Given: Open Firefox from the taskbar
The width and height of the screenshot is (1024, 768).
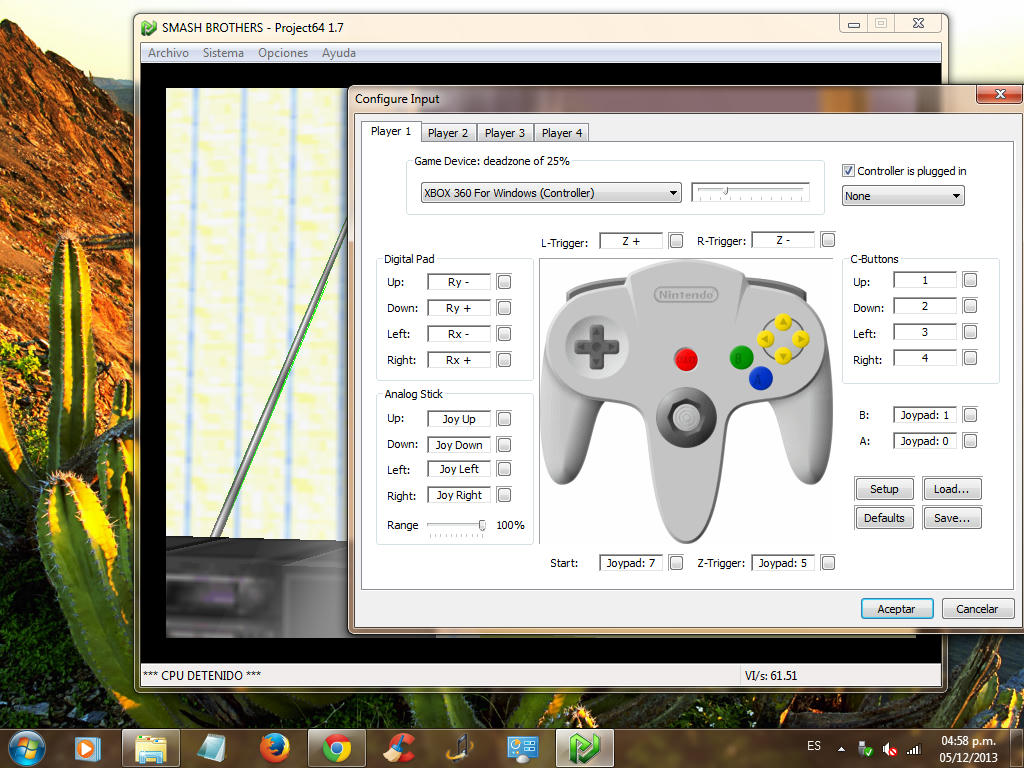Looking at the screenshot, I should [x=274, y=747].
